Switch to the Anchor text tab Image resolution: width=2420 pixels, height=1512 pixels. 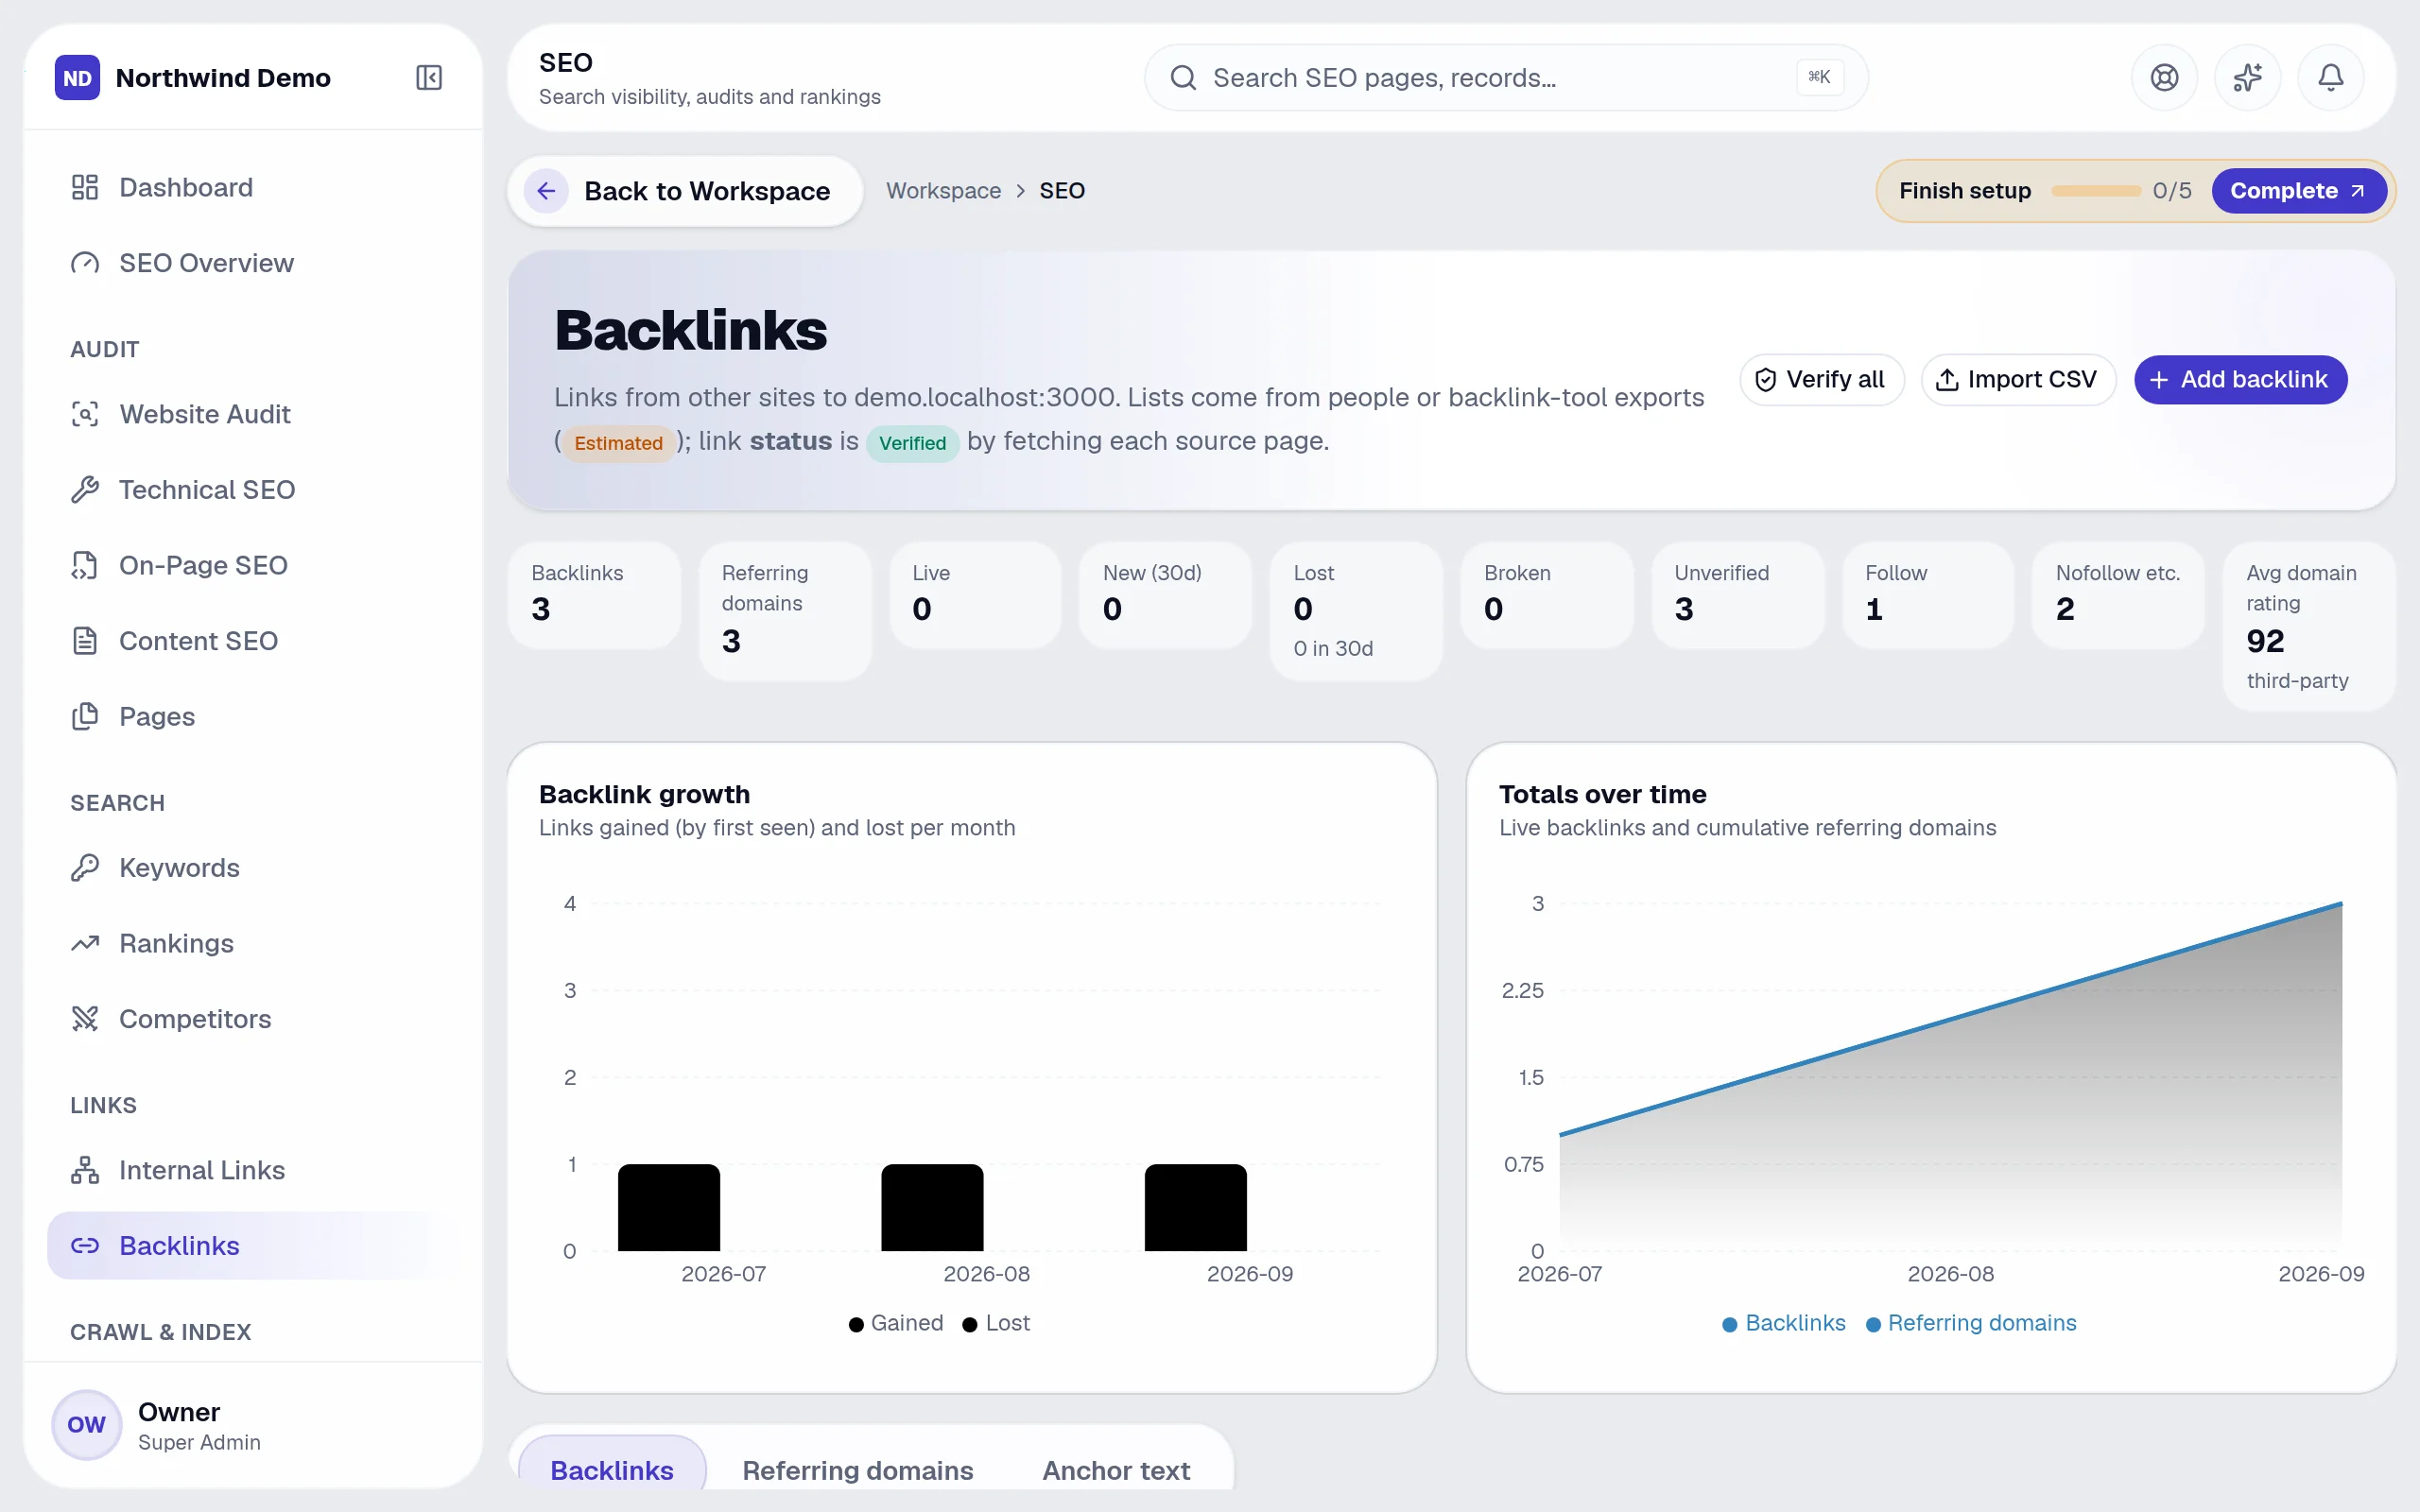pos(1116,1470)
